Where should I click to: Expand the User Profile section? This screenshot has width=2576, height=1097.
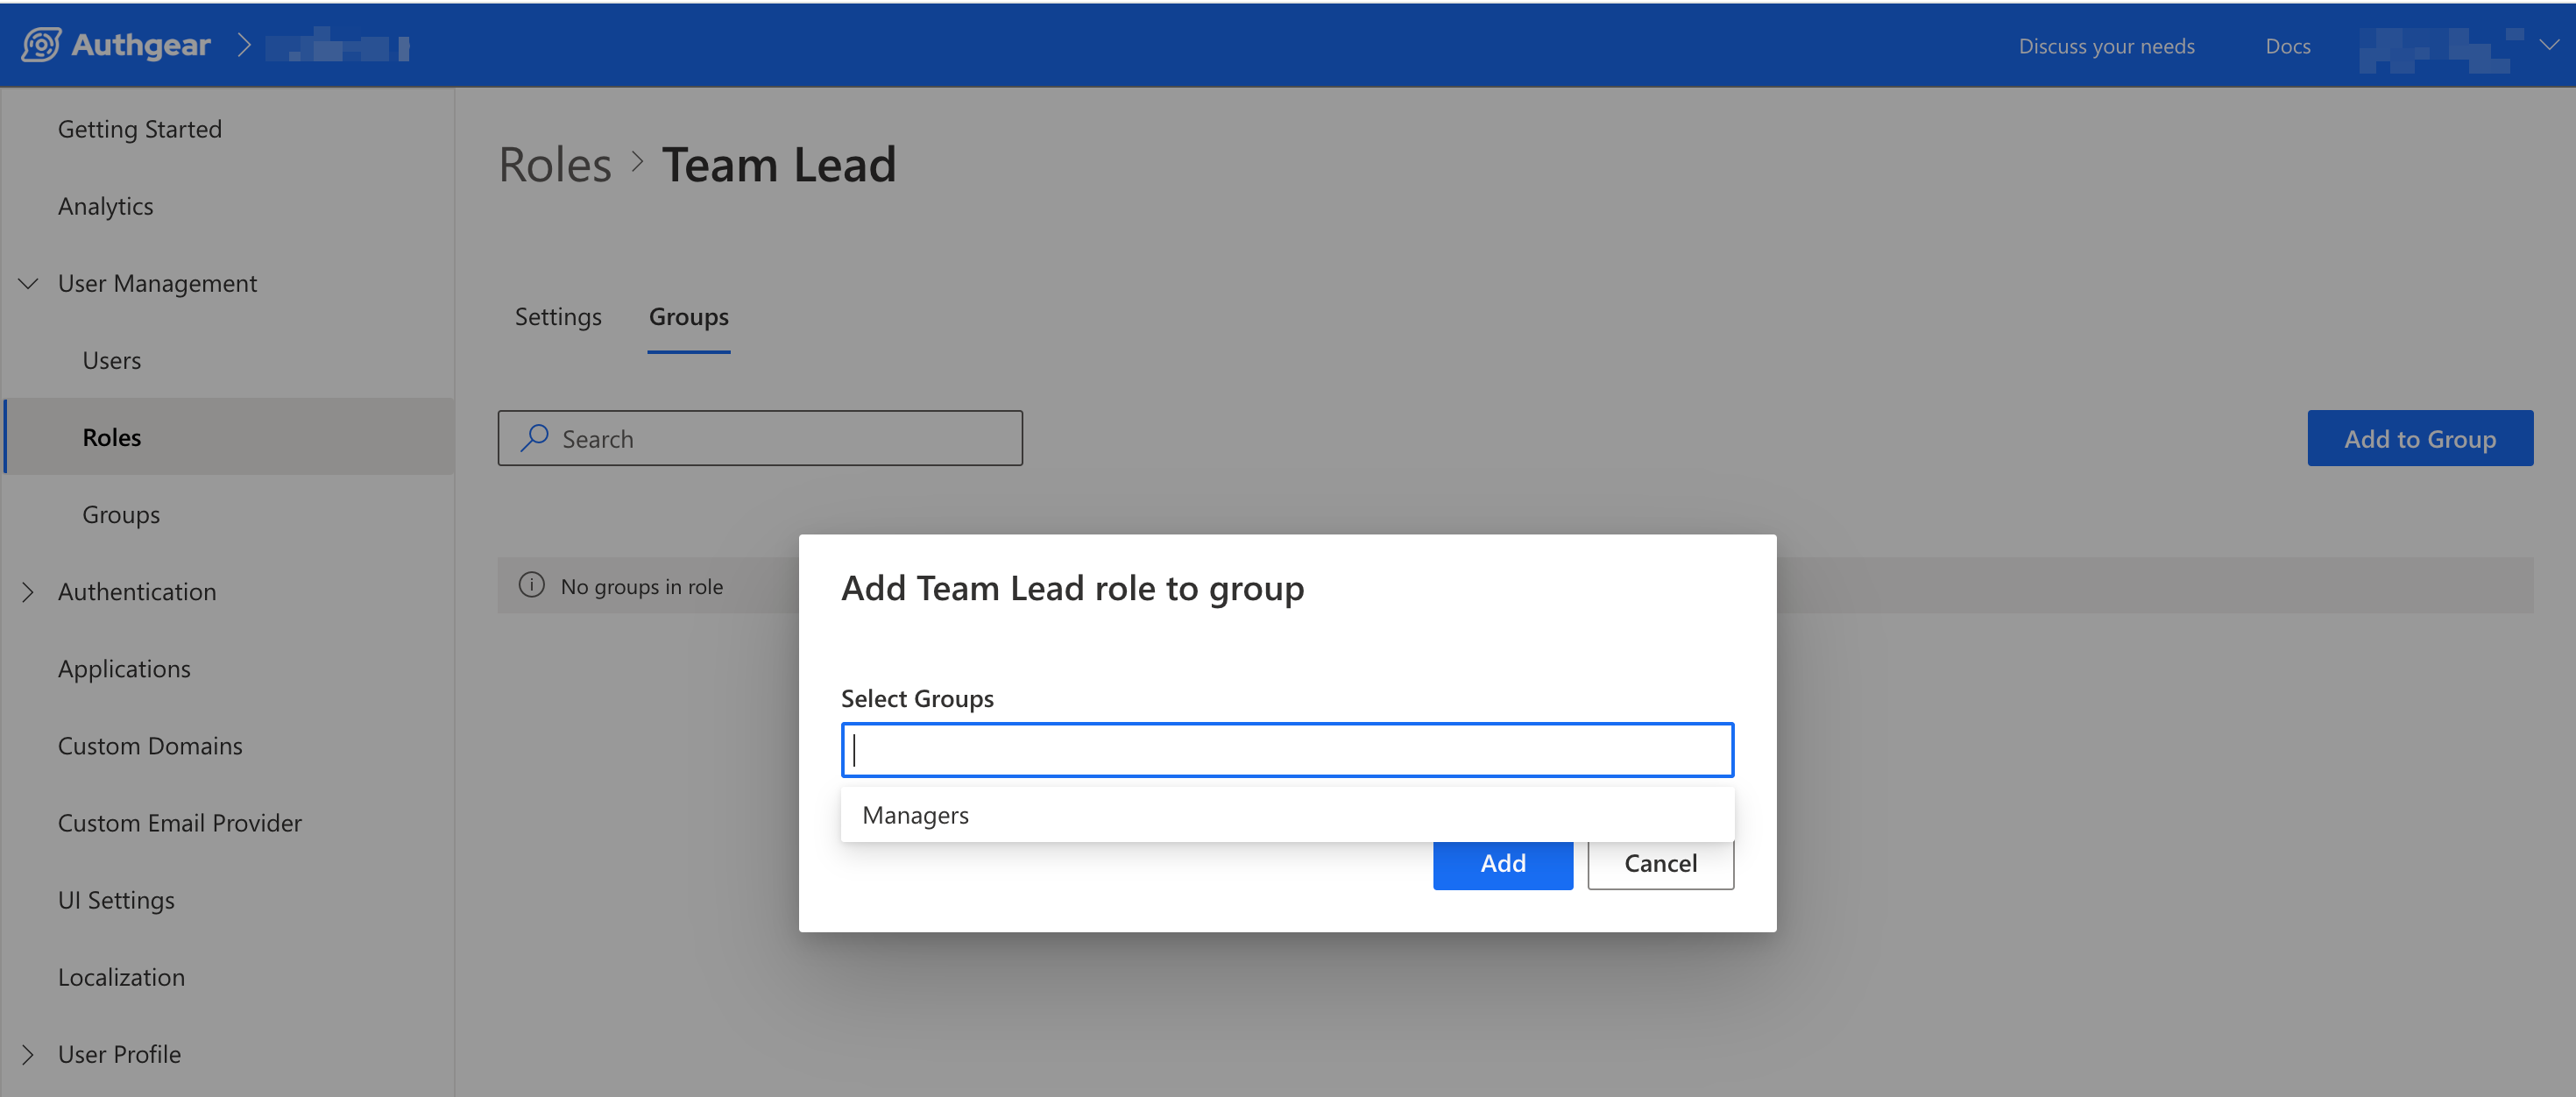click(x=28, y=1054)
